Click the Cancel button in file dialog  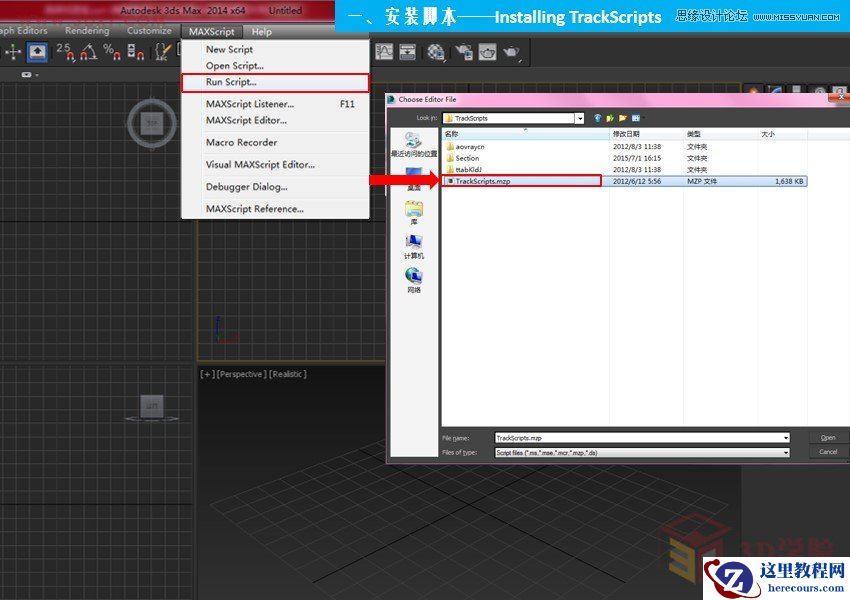coord(828,451)
